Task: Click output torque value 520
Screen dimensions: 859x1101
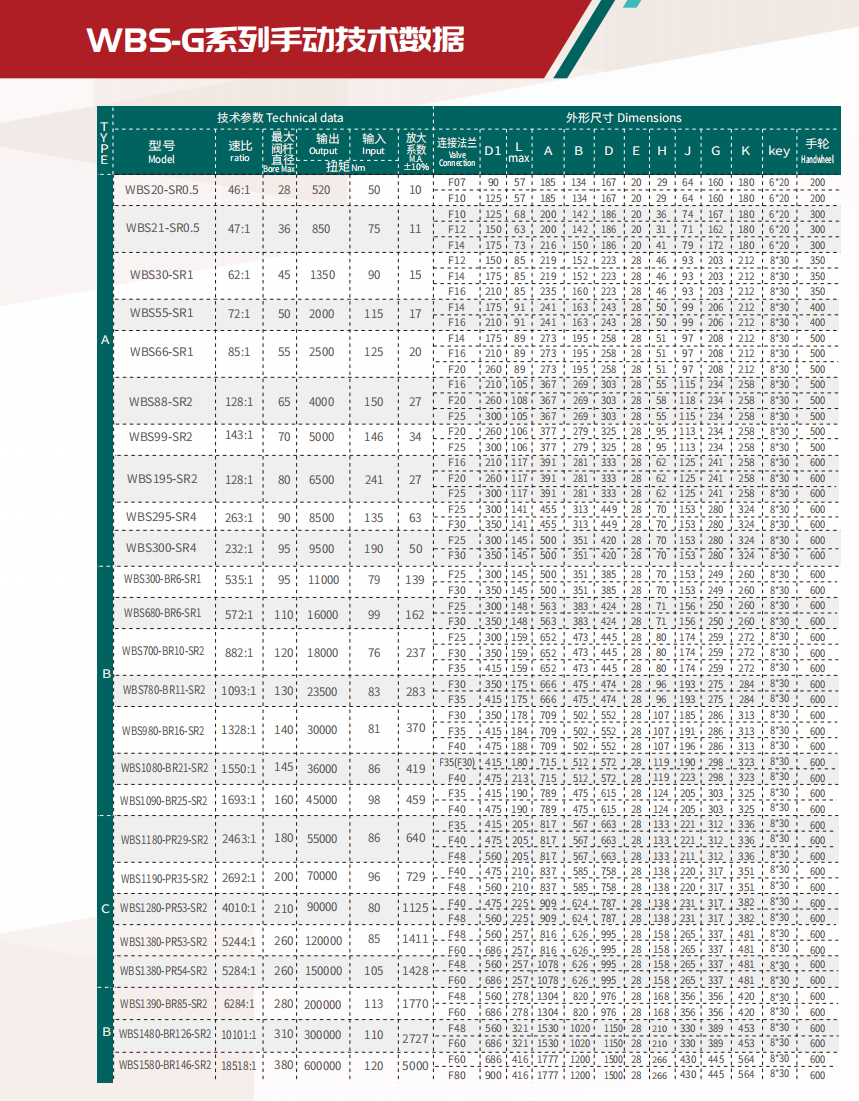Action: 322,190
